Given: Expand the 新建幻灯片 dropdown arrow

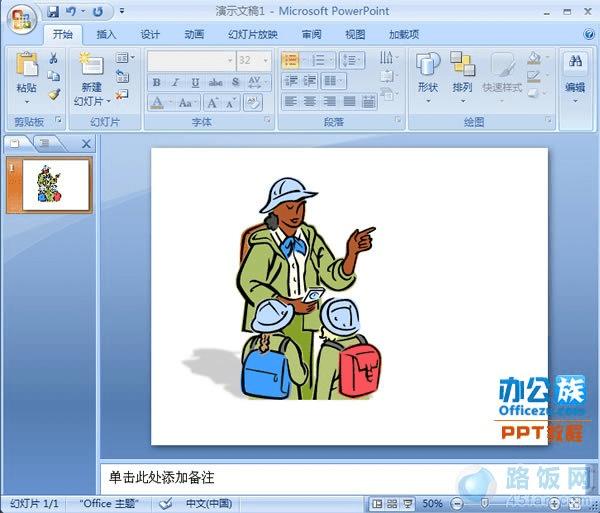Looking at the screenshot, I should [109, 101].
